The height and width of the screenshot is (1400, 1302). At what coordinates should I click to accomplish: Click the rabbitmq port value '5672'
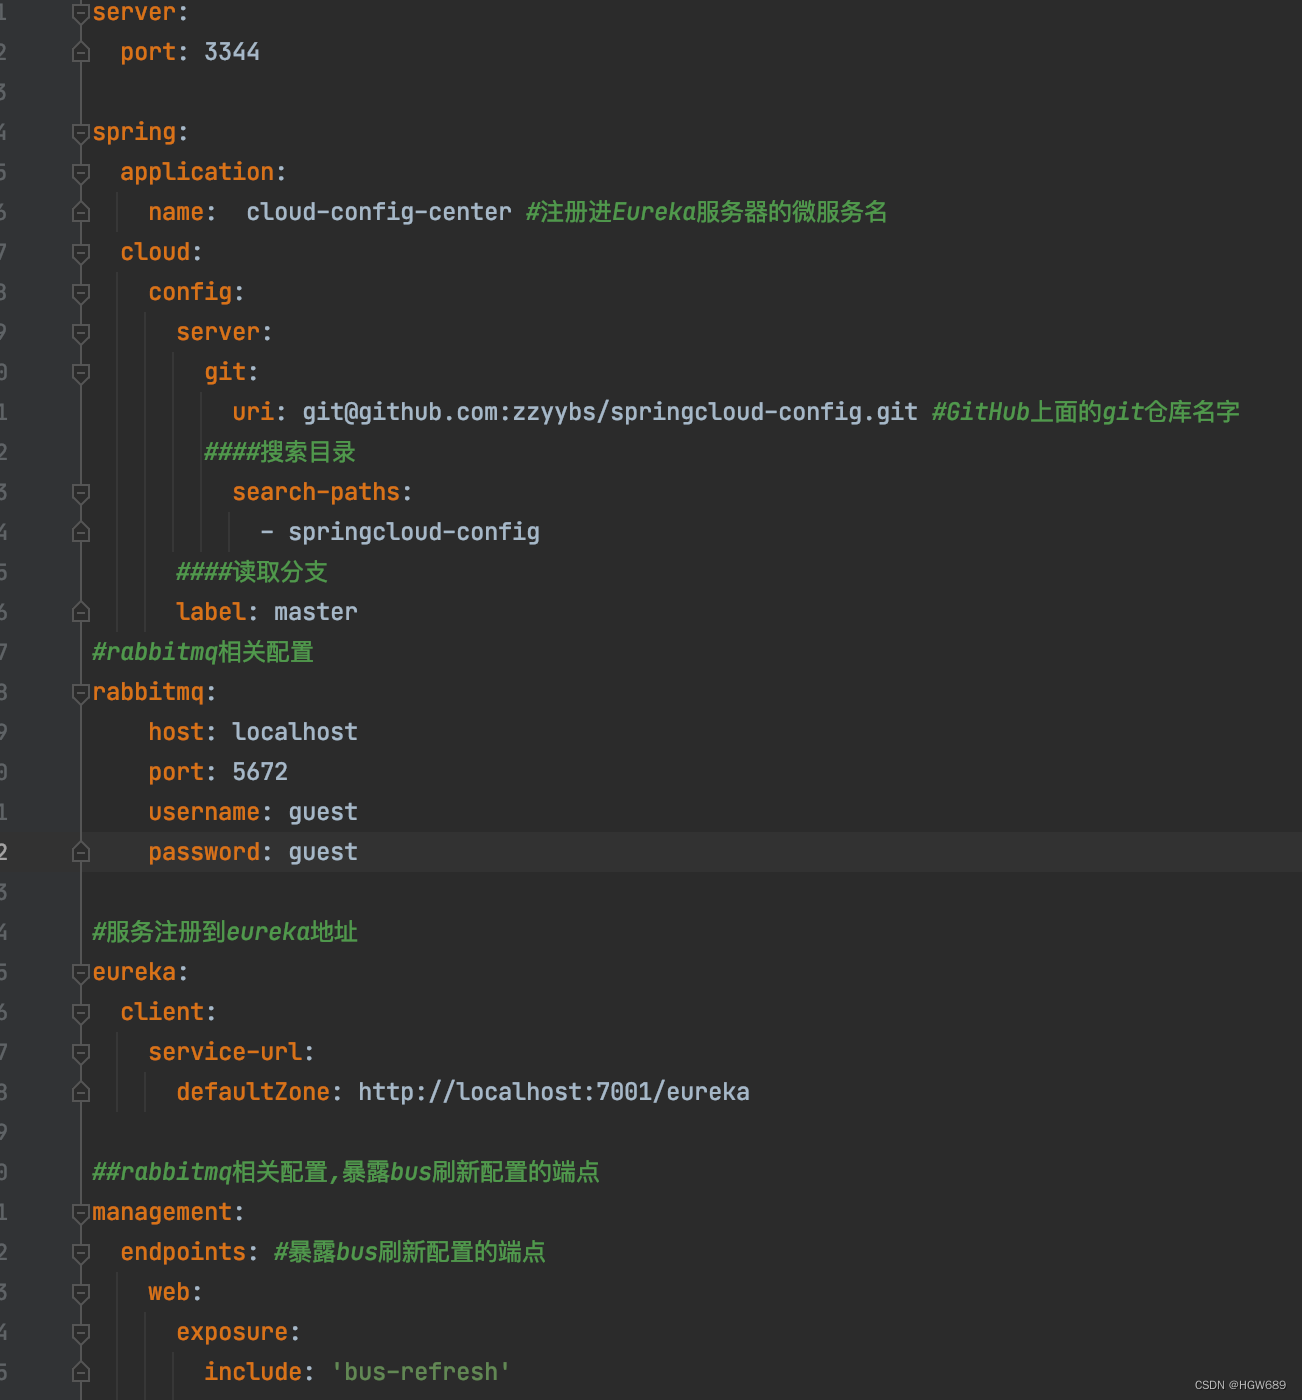click(260, 772)
